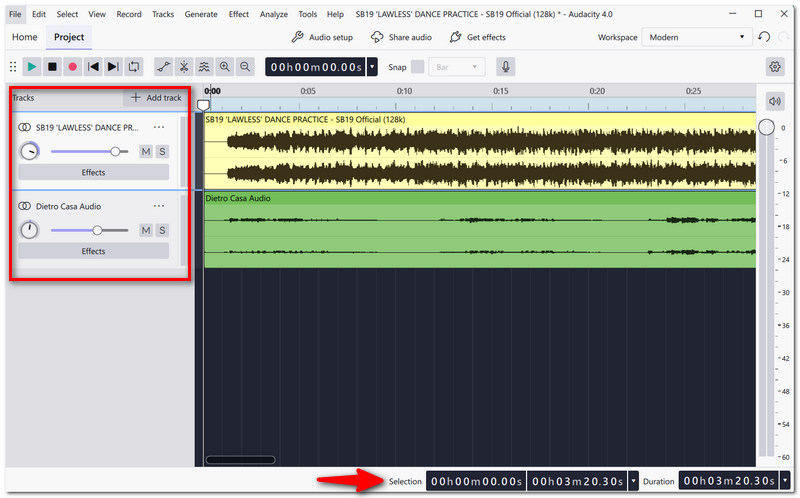Open the Analyze menu
Screen dimensions: 800x498
tap(274, 14)
